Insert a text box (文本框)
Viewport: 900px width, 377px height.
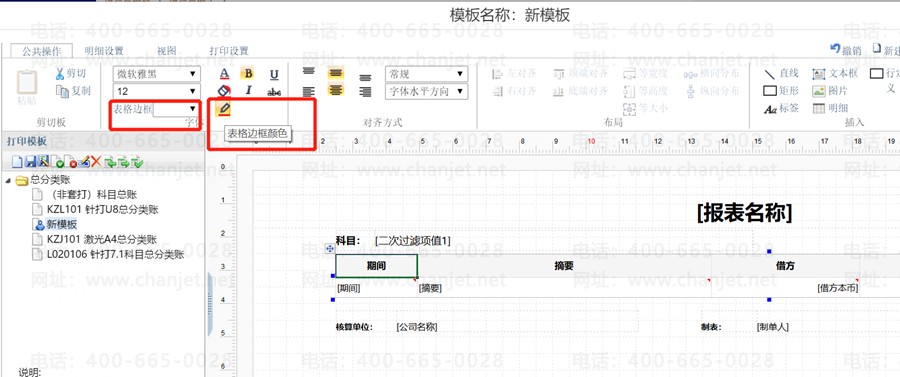click(x=835, y=73)
